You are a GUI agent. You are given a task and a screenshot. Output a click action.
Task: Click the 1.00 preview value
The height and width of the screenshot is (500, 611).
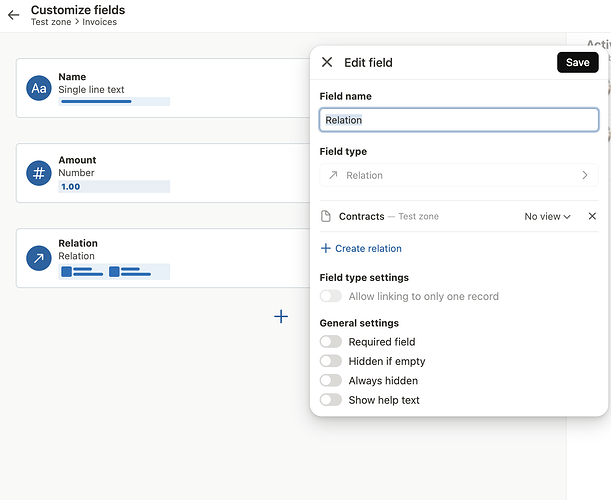tap(71, 187)
